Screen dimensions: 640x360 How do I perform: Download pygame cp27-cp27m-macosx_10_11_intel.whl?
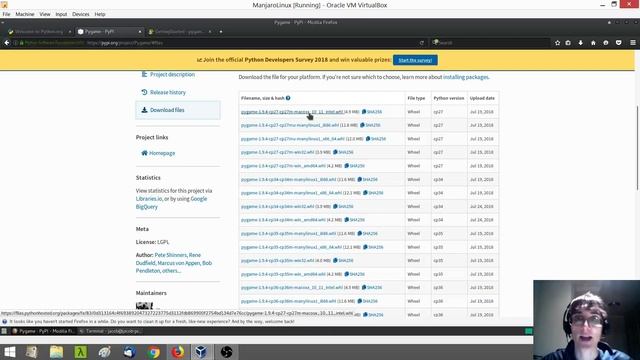[x=292, y=112]
